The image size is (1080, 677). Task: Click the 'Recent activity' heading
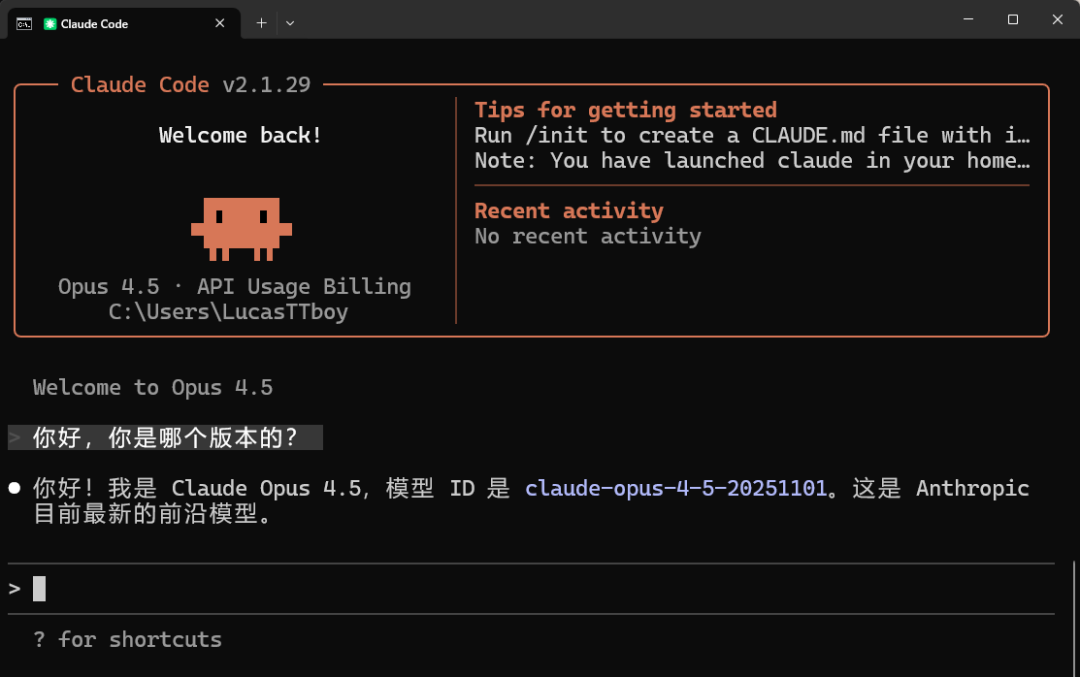[569, 210]
